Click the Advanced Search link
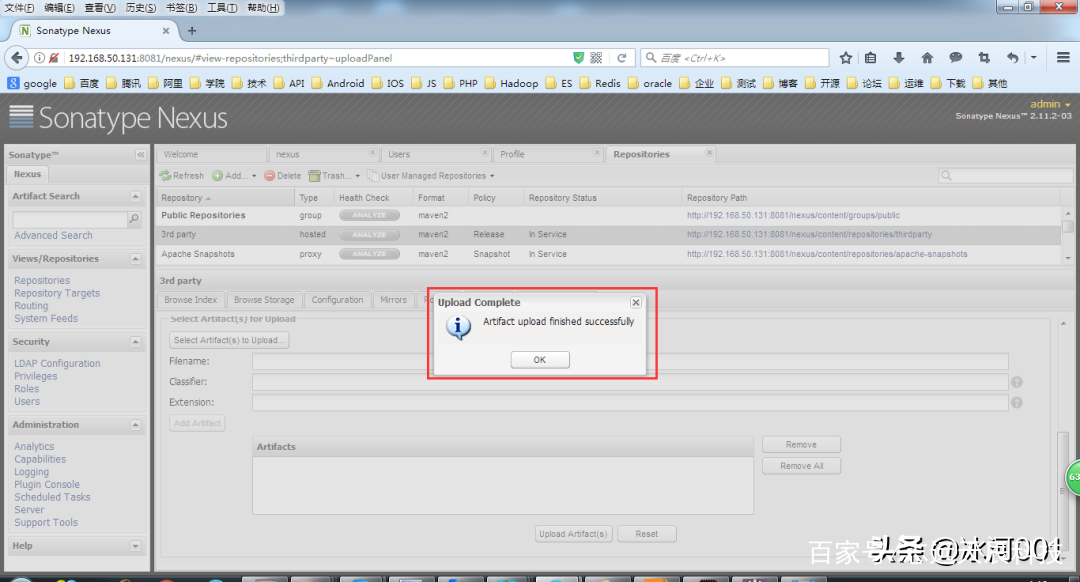 [53, 236]
